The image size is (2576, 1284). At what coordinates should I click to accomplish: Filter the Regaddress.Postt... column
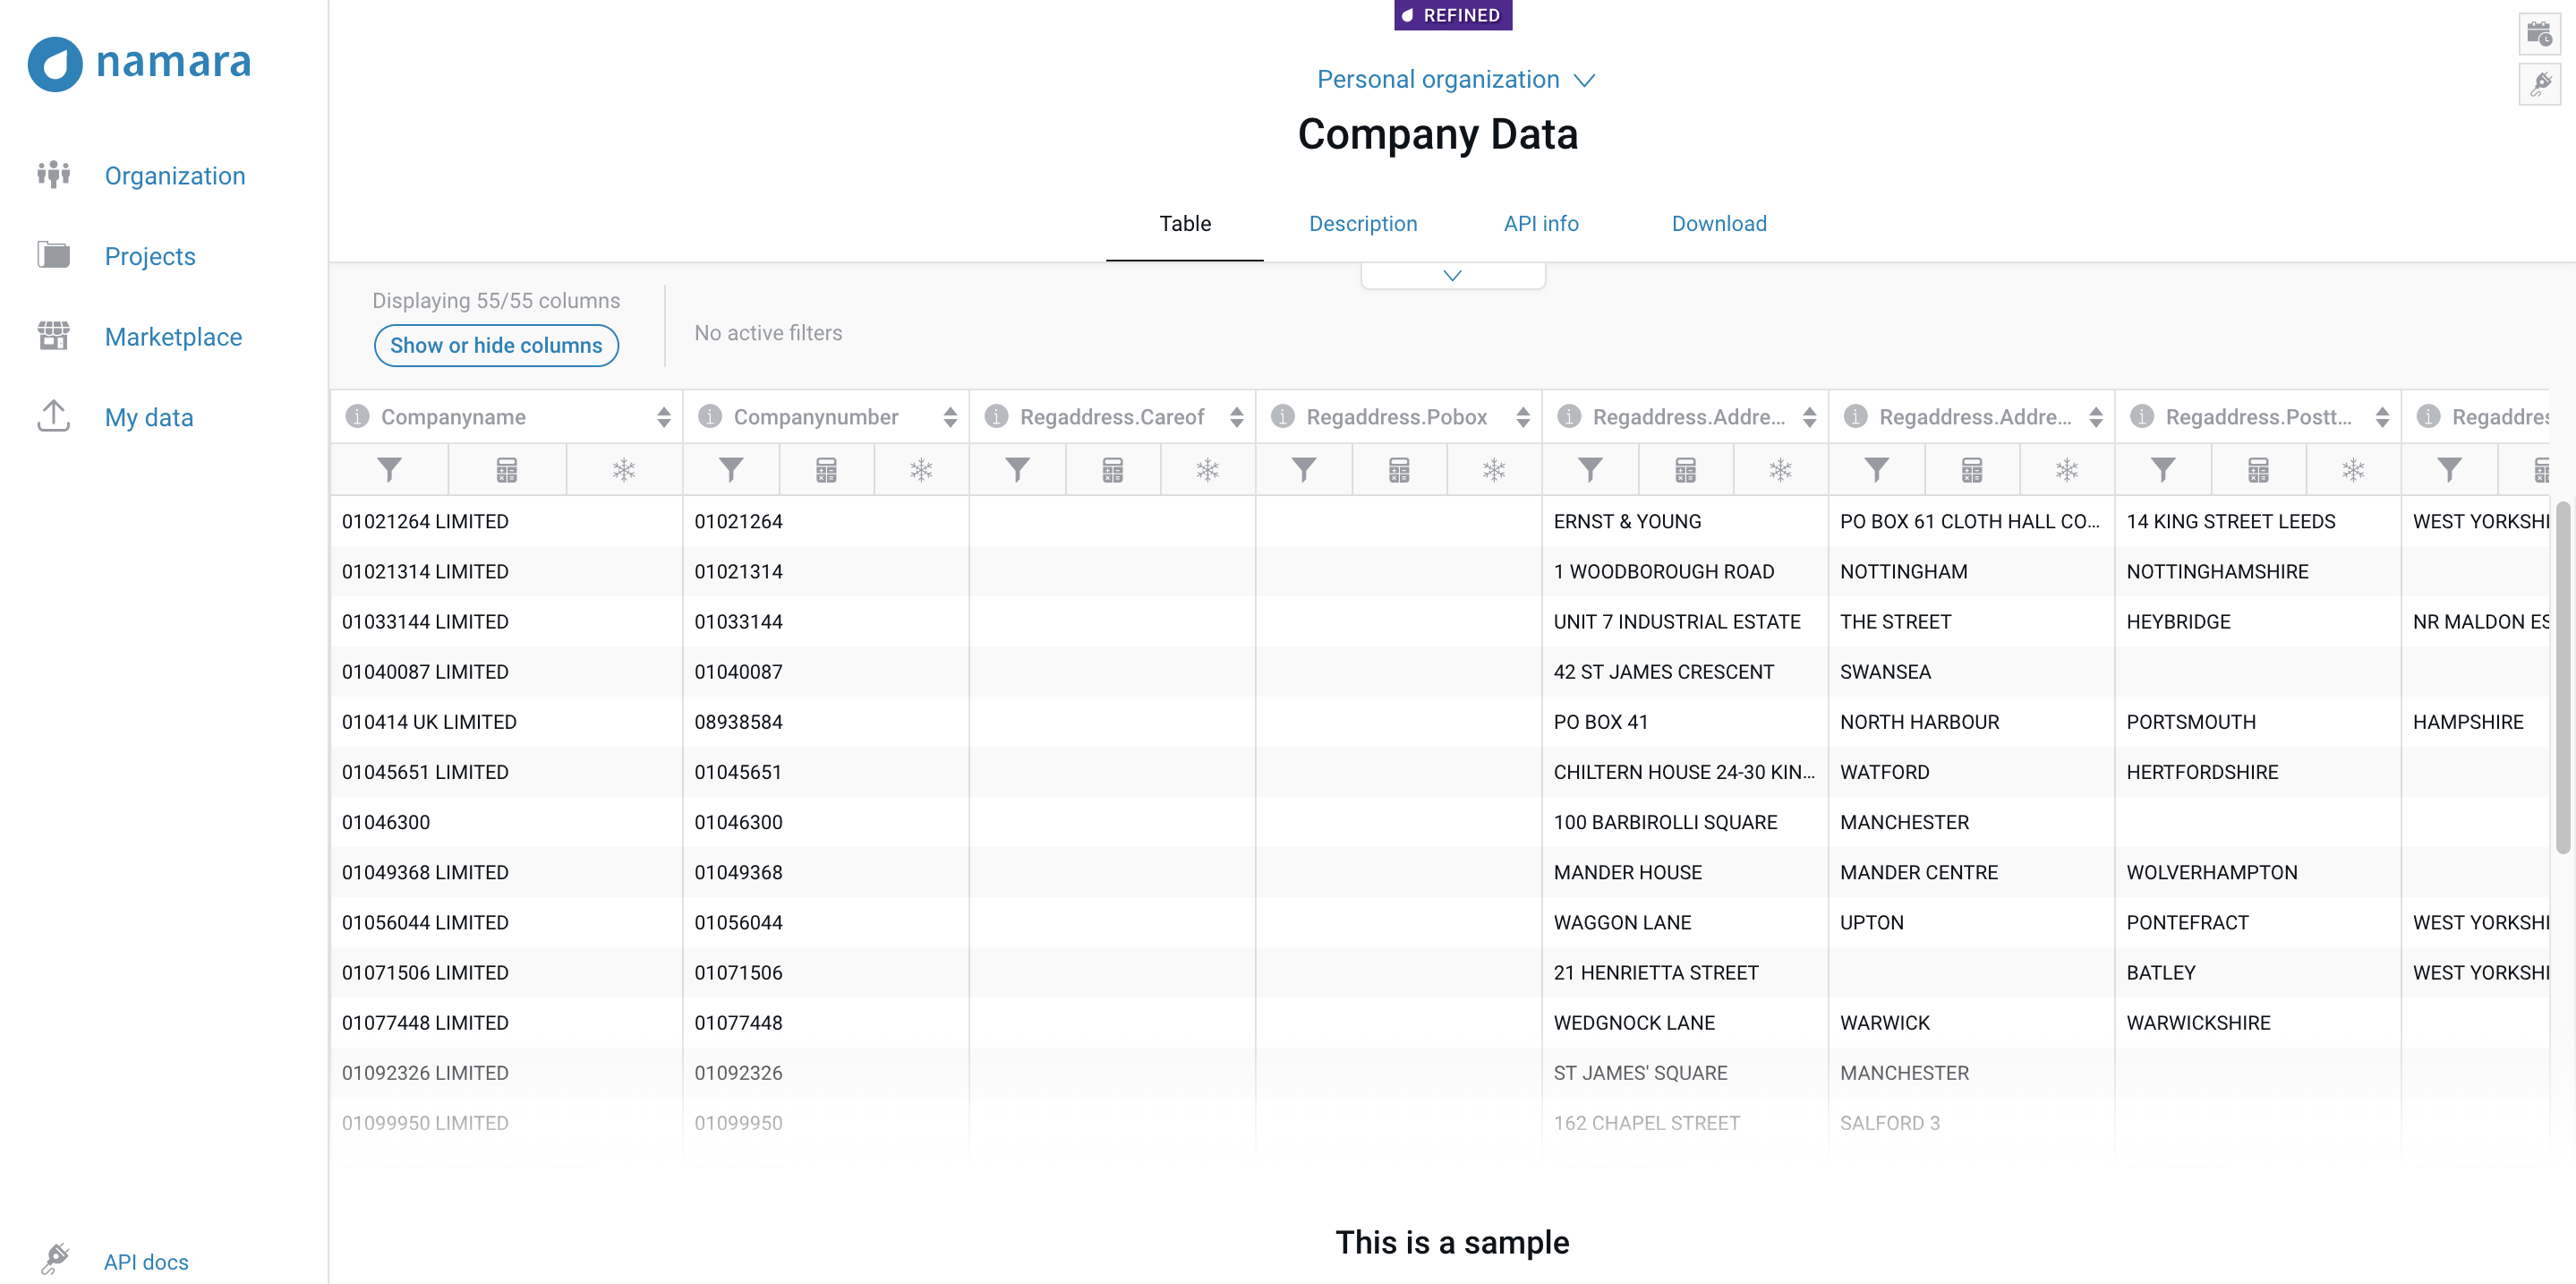click(x=2163, y=470)
